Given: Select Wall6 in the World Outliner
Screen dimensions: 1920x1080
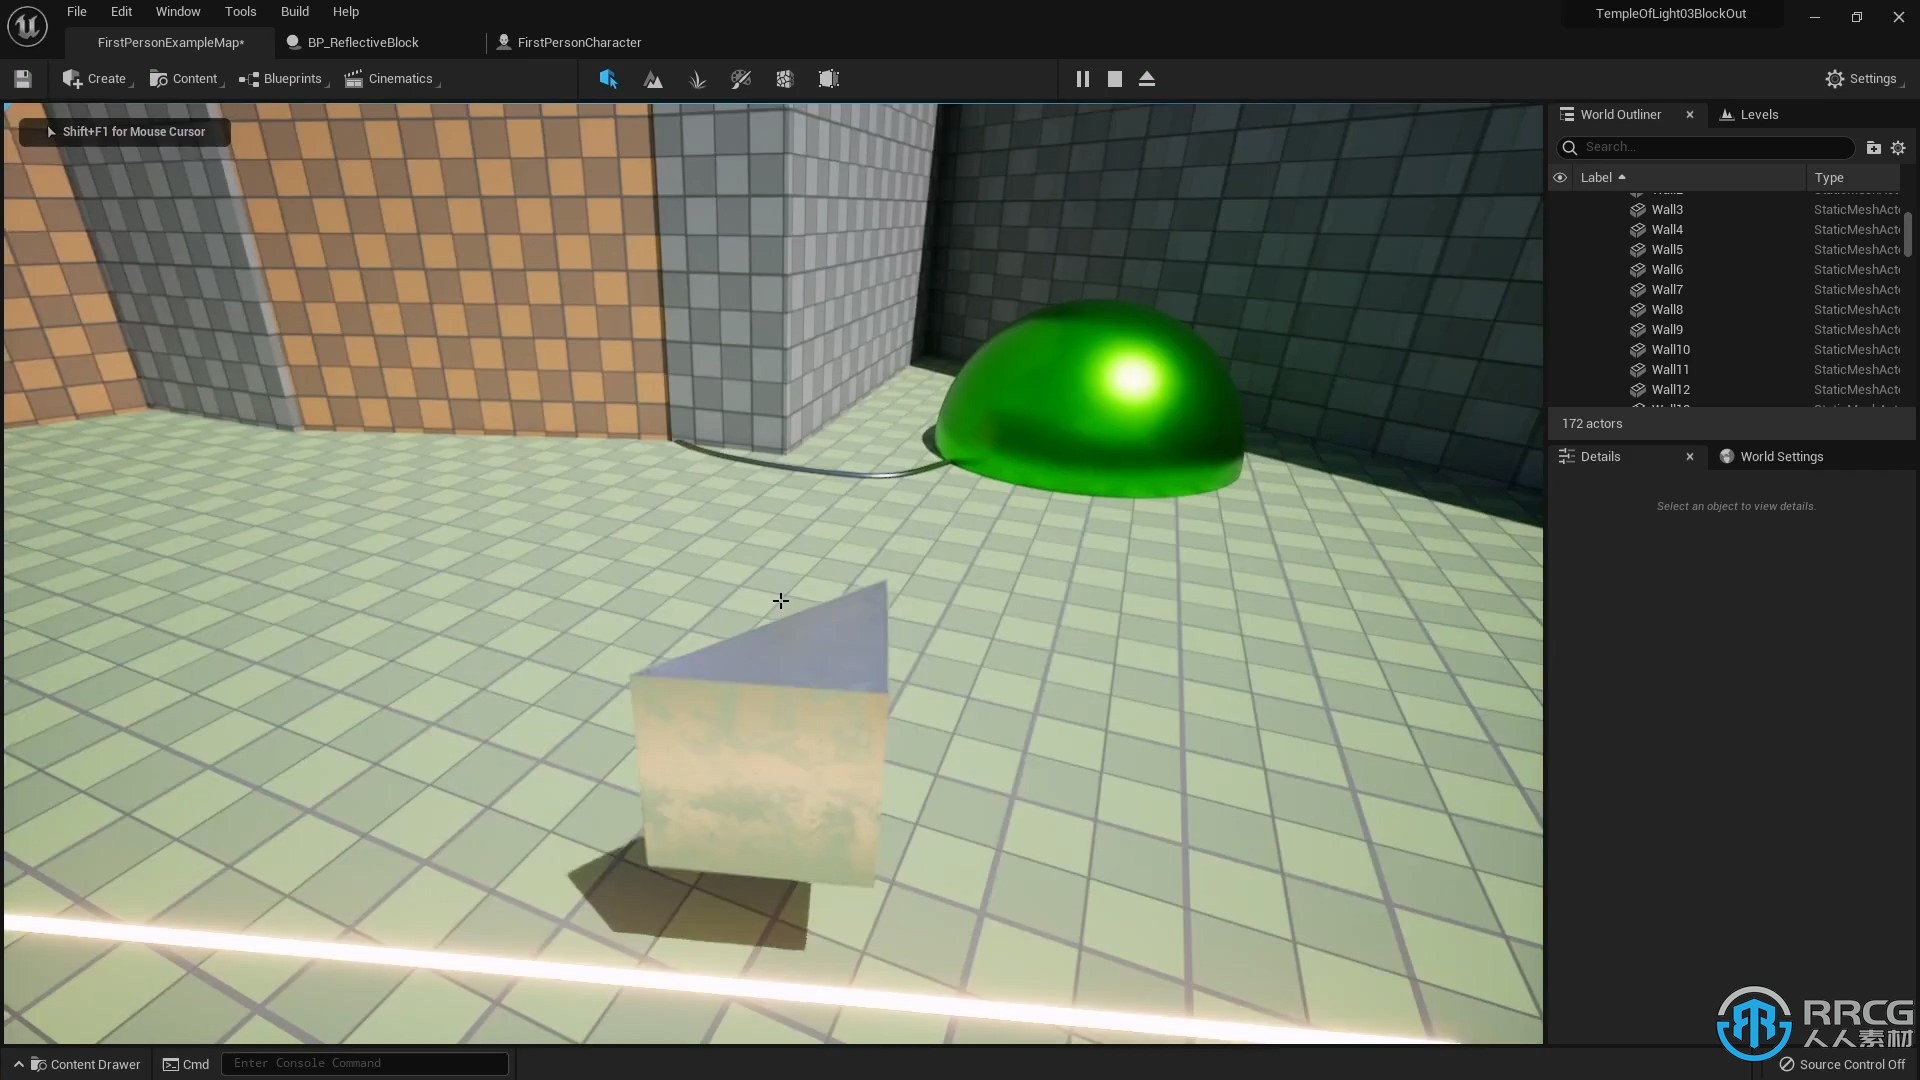Looking at the screenshot, I should (x=1724, y=270).
